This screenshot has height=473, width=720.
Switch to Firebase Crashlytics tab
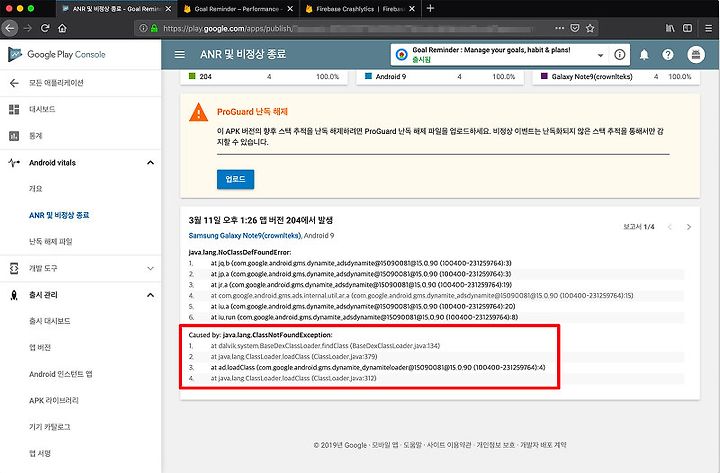360,9
